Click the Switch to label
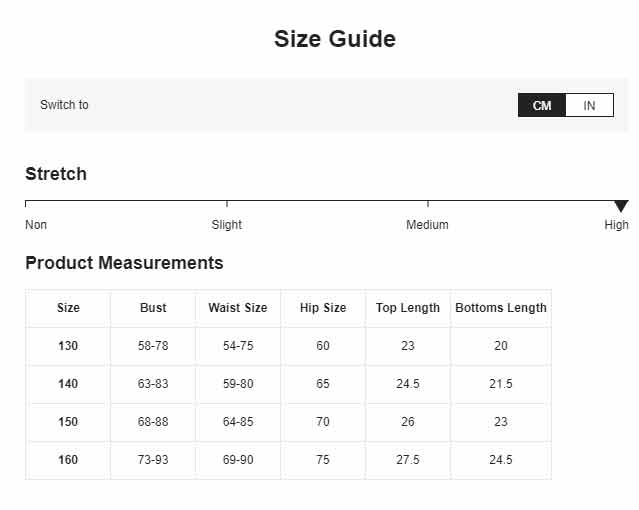This screenshot has width=639, height=510. [64, 105]
